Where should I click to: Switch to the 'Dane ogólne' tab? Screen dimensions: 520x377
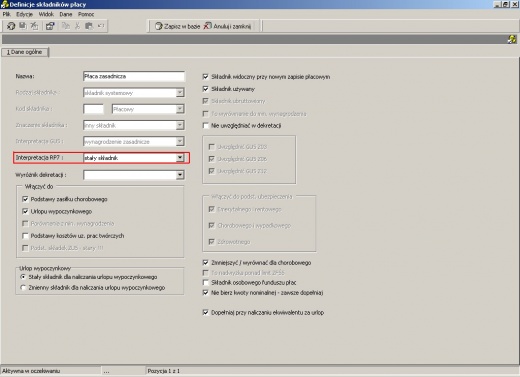click(25, 52)
